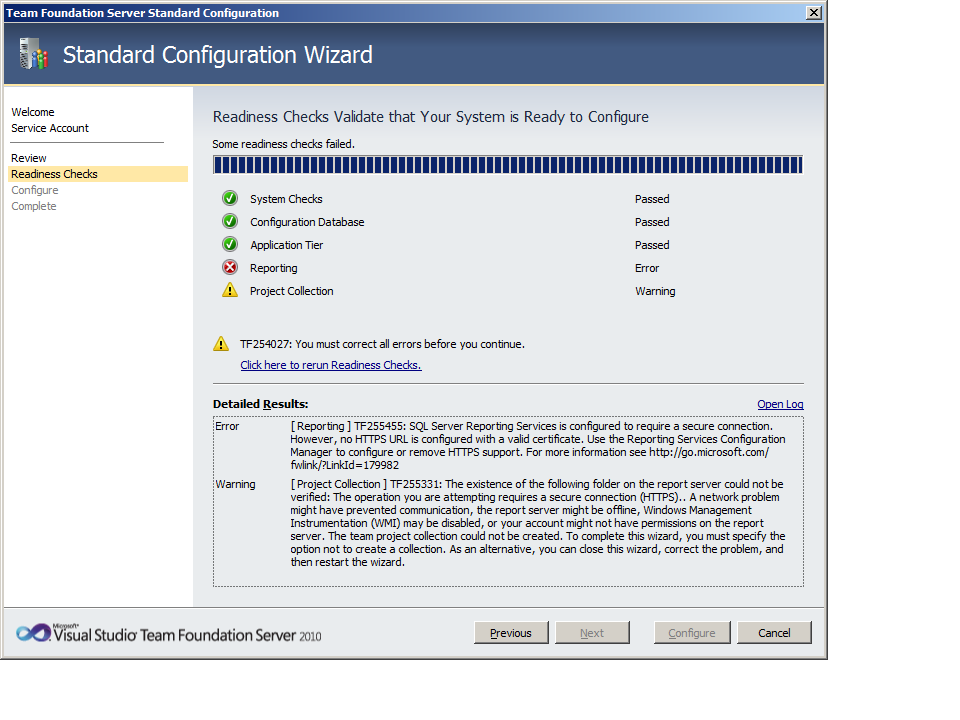This screenshot has height=720, width=960.
Task: Click here to rerun Readiness Checks link
Action: (x=331, y=365)
